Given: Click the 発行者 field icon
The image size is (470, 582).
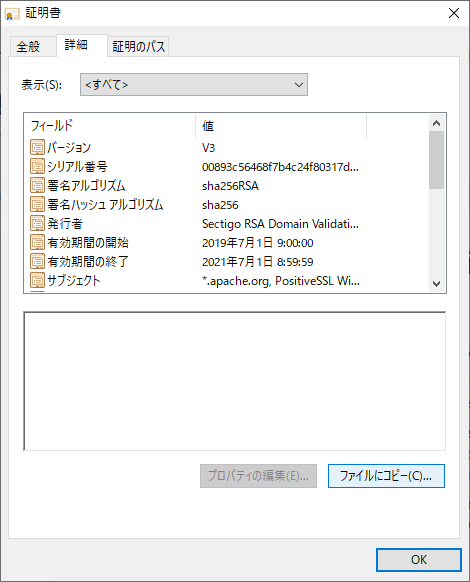Looking at the screenshot, I should pos(37,223).
